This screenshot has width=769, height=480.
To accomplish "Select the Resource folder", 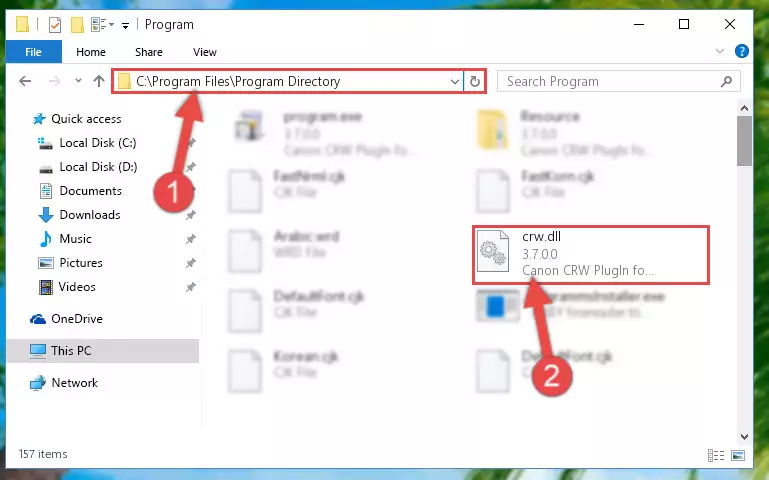I will coord(564,132).
